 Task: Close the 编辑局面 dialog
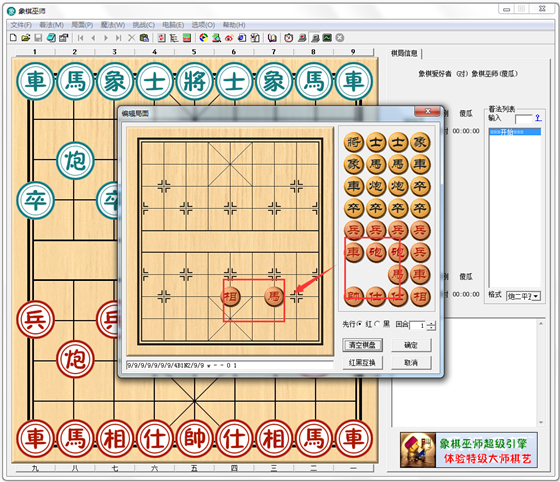click(427, 111)
